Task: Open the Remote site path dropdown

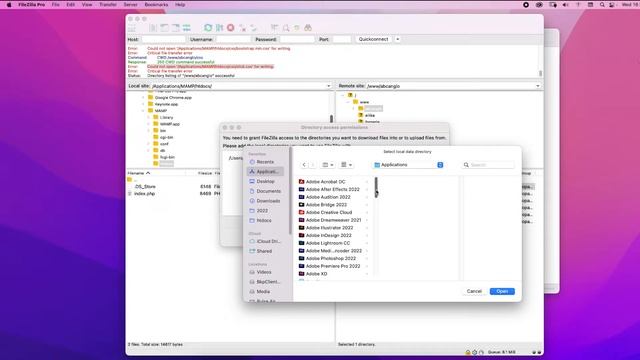Action: point(538,86)
